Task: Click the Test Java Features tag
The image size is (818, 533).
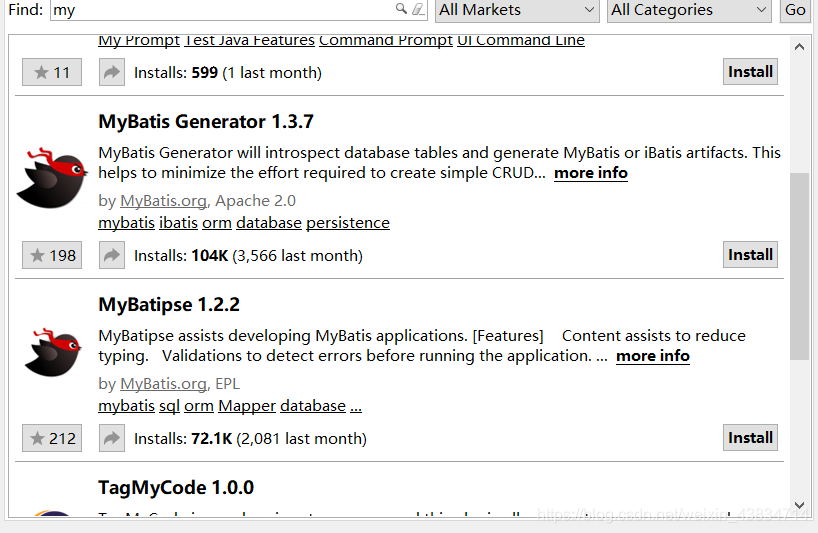Action: click(249, 40)
